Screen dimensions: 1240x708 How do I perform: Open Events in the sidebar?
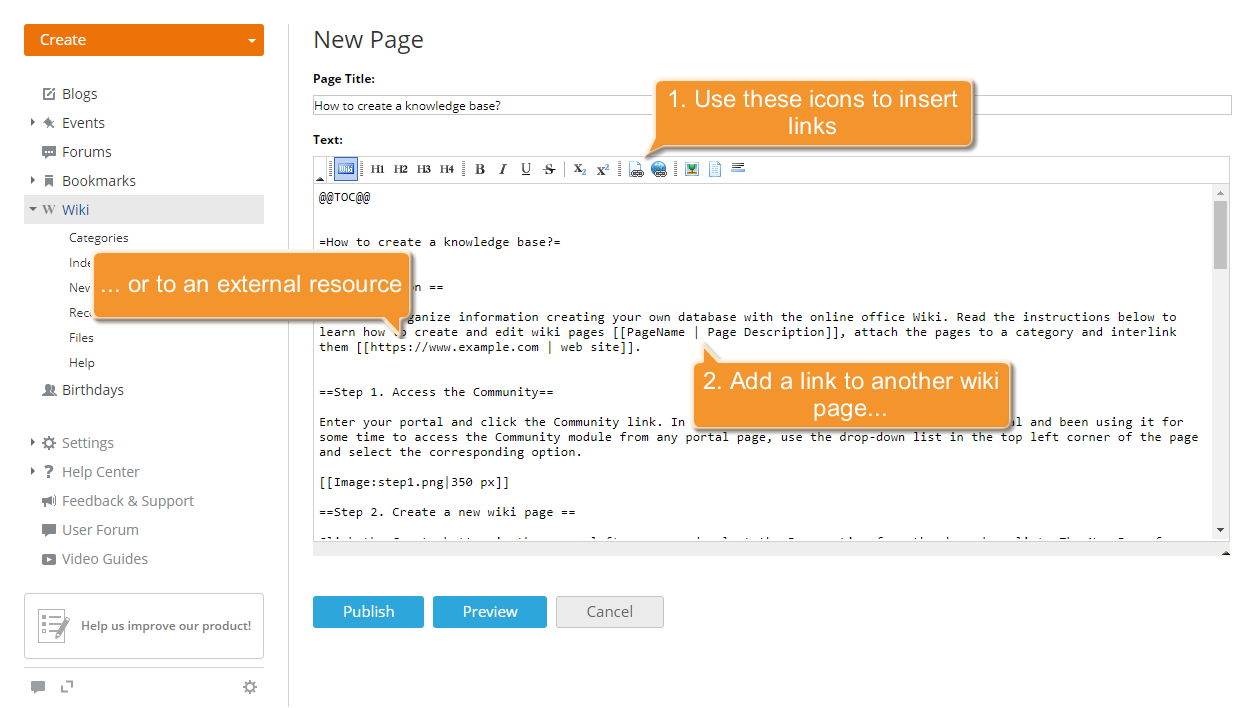pos(83,123)
